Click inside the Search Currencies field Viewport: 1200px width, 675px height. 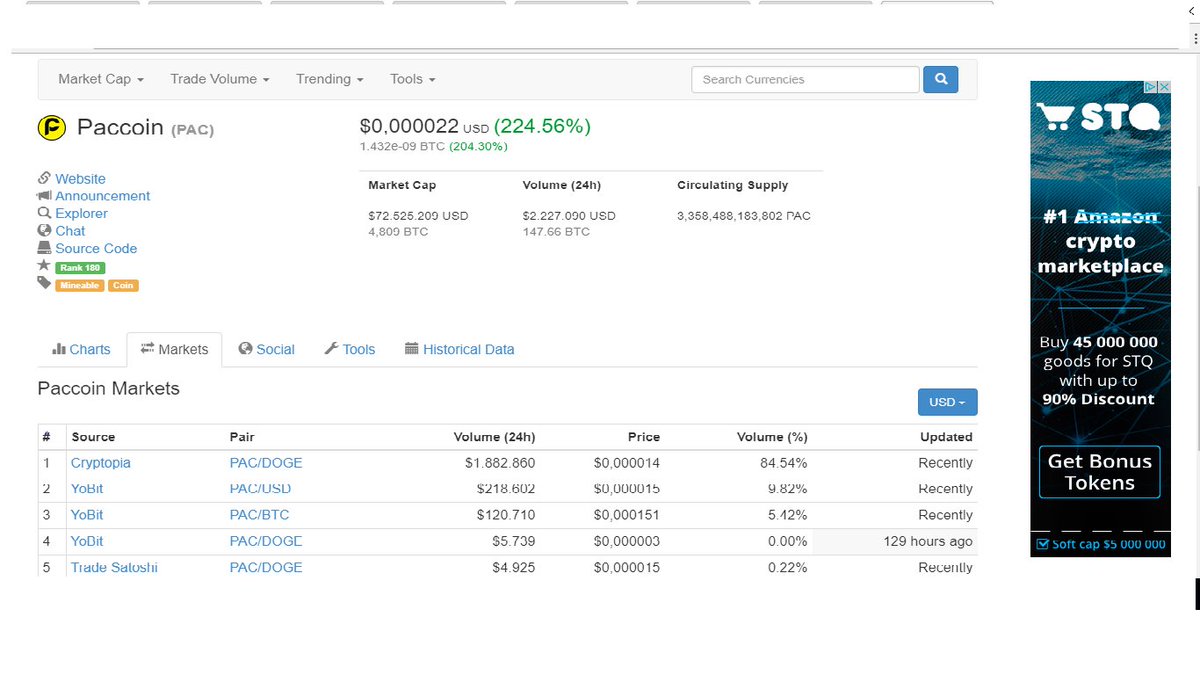click(805, 79)
